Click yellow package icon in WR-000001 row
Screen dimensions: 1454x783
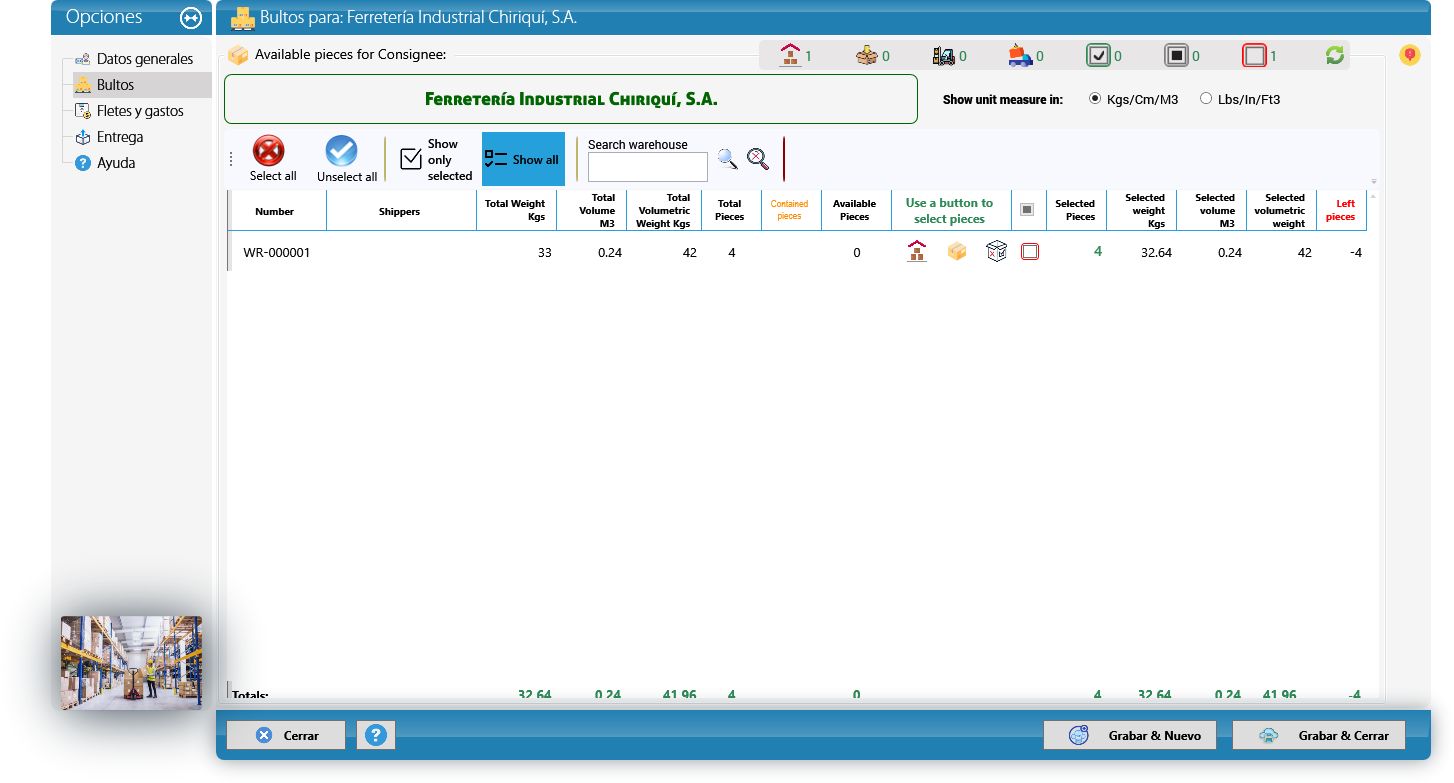tap(957, 252)
